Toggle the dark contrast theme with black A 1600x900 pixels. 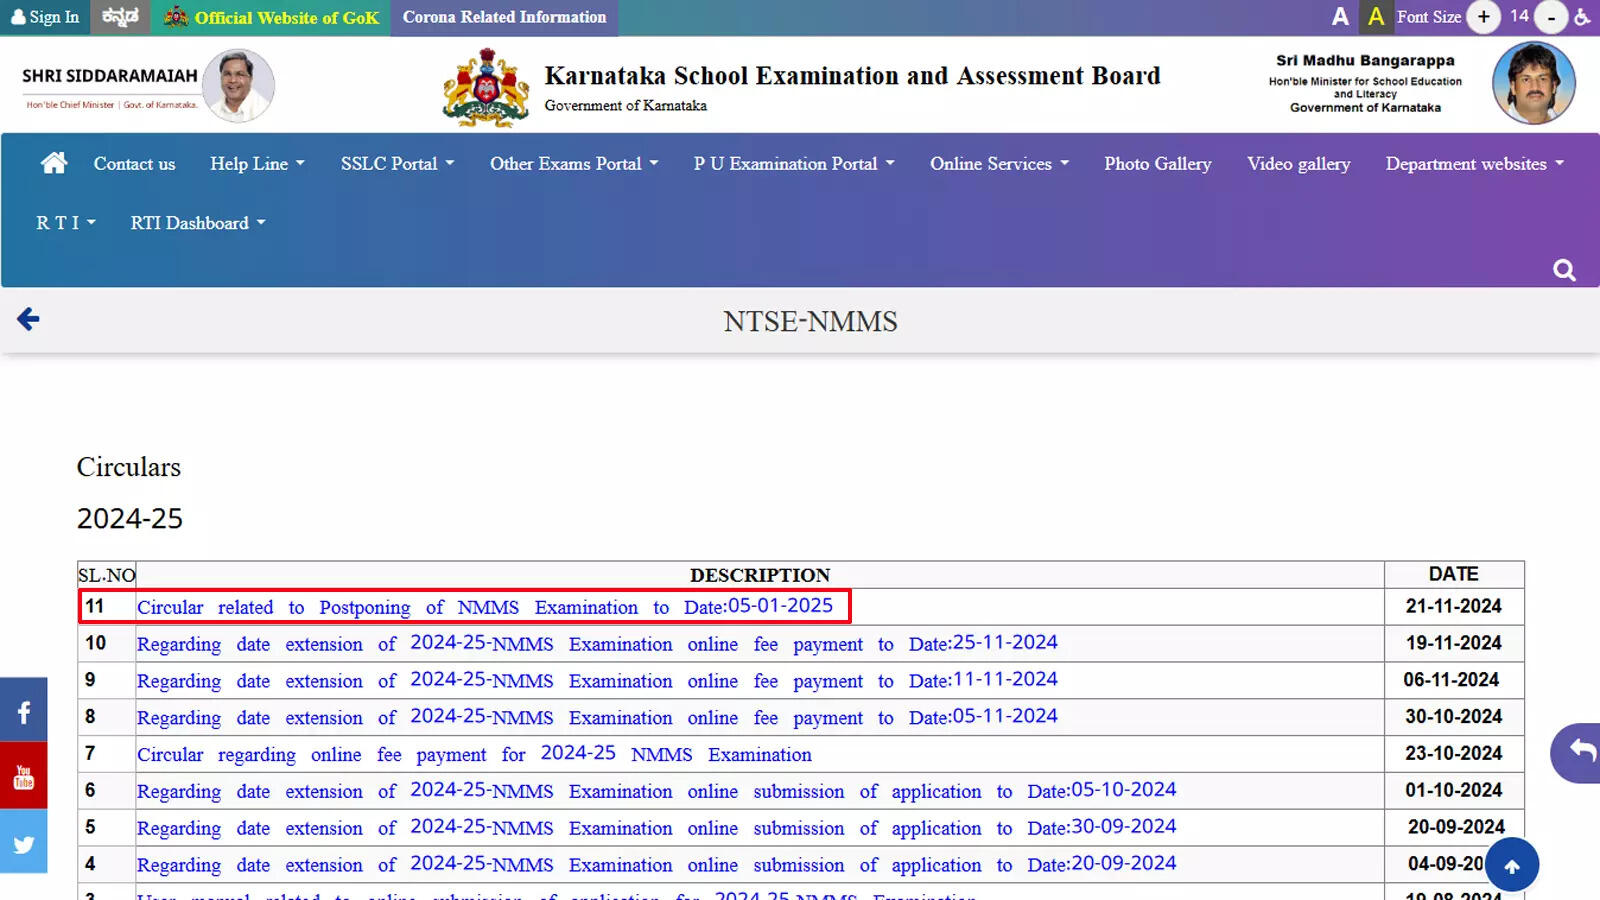[x=1340, y=17]
